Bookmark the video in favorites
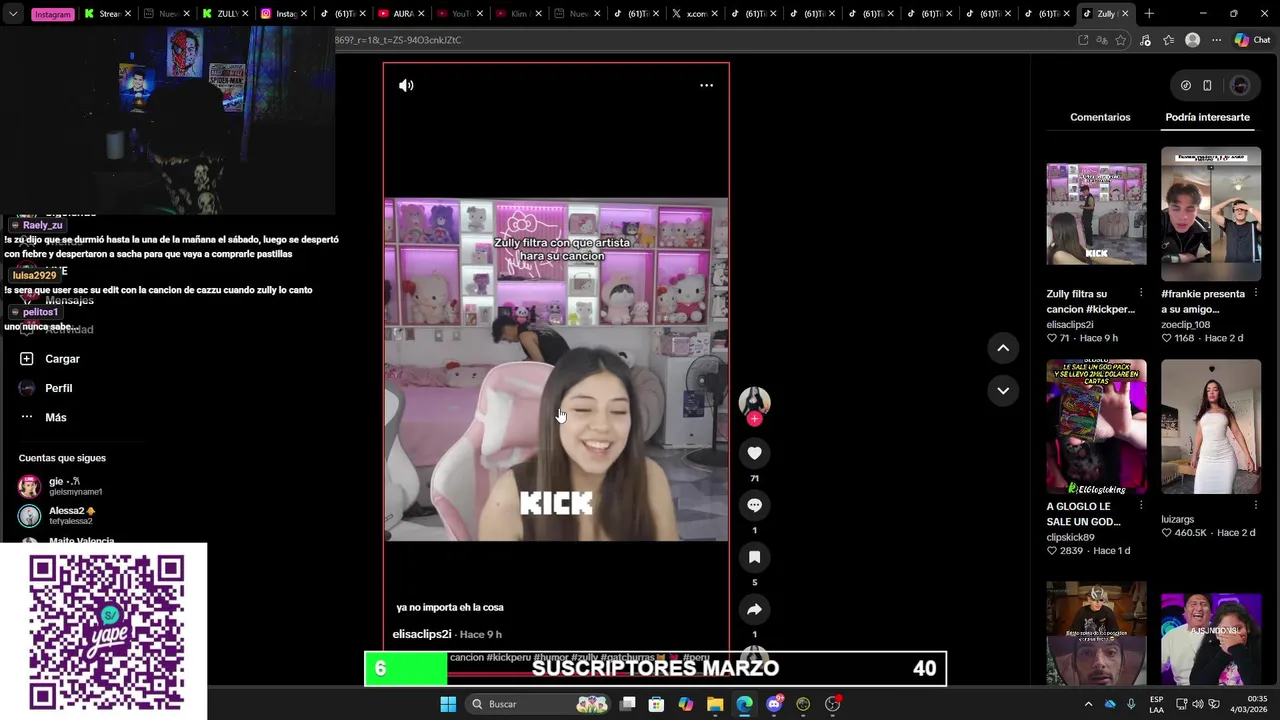 point(754,557)
